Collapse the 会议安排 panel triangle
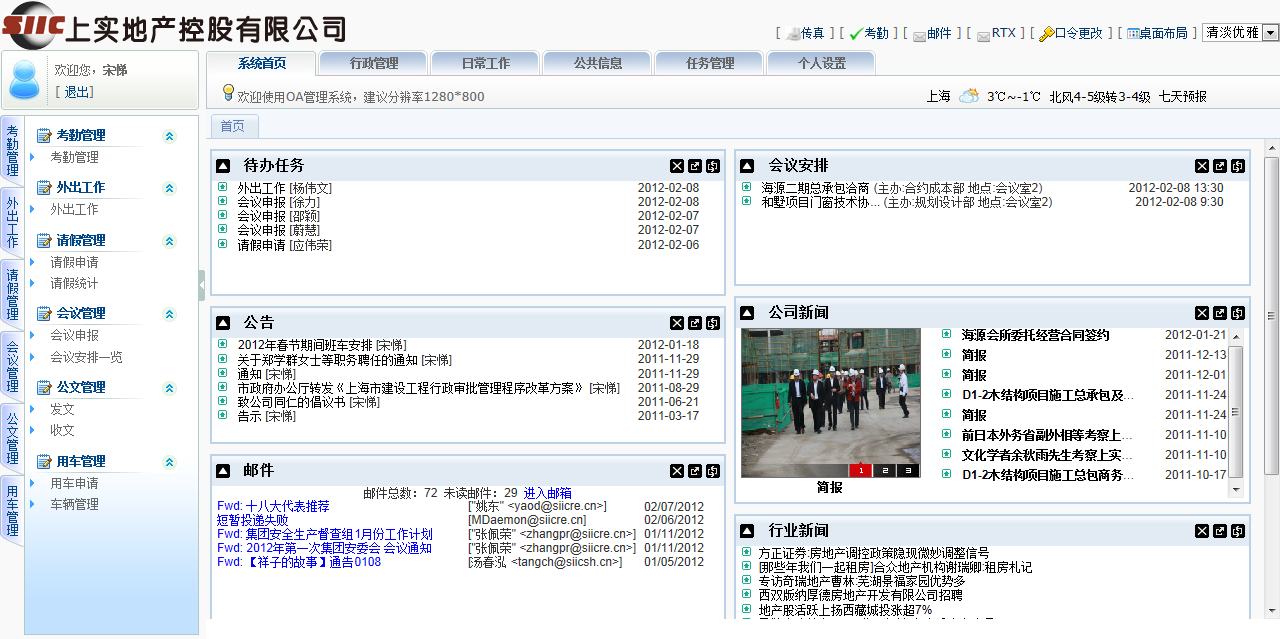Screen dimensions: 1280x639 (x=747, y=166)
